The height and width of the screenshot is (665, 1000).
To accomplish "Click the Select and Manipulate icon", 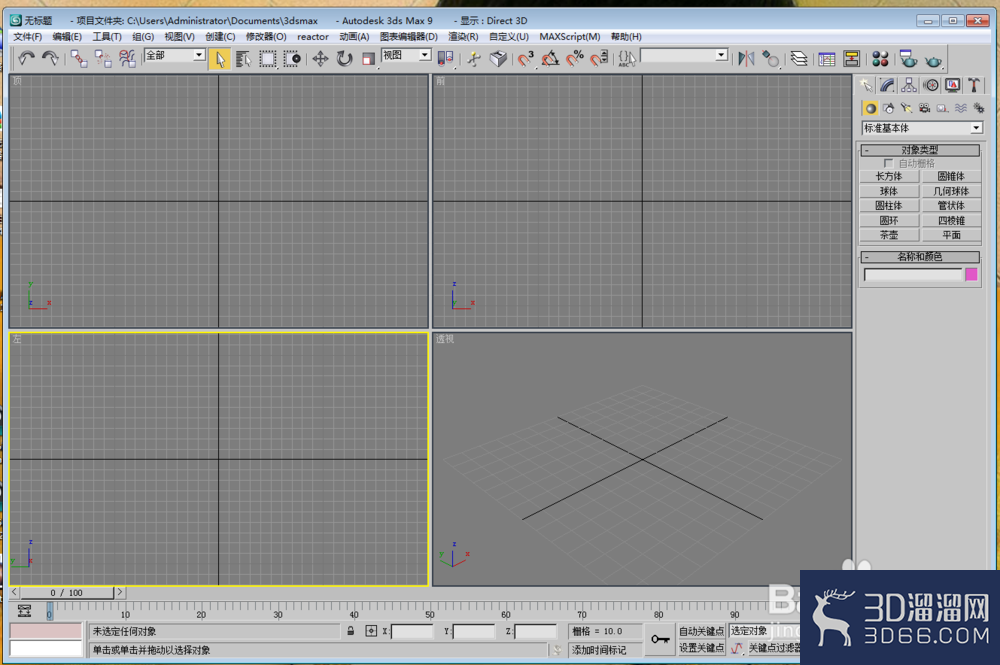I will (474, 59).
